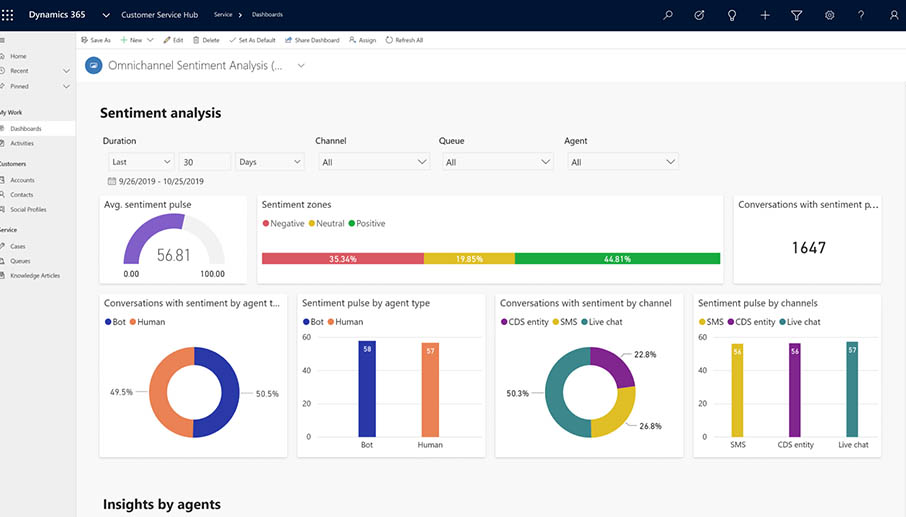This screenshot has height=517, width=906.
Task: Click the lightbulb assistant icon
Action: click(x=732, y=15)
